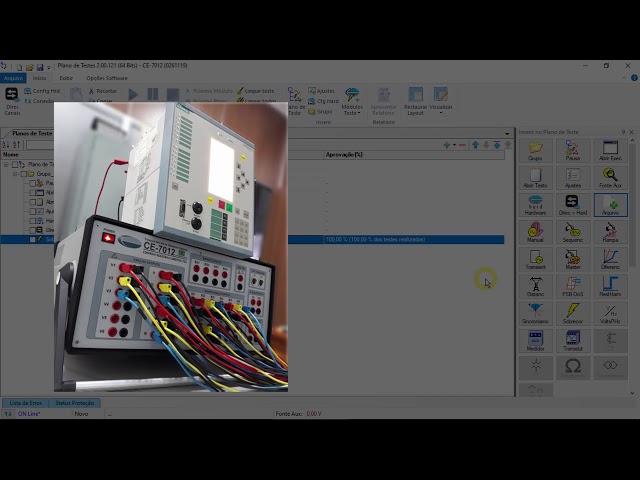Image resolution: width=640 pixels, height=480 pixels.
Task: Click the search field in Planos de Teste
Action: point(40,145)
